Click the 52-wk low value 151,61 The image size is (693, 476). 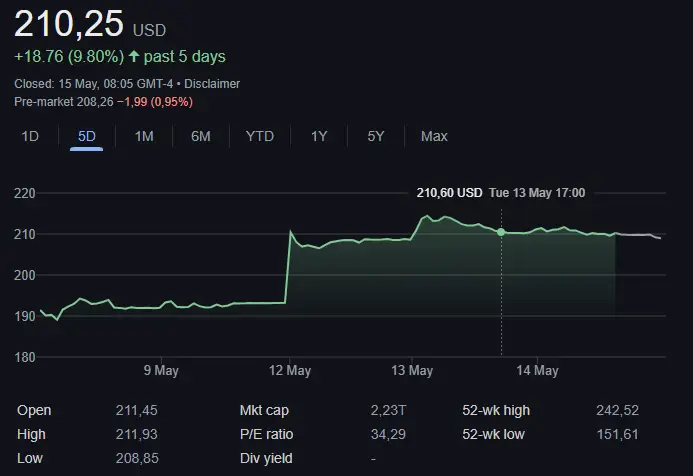(617, 434)
